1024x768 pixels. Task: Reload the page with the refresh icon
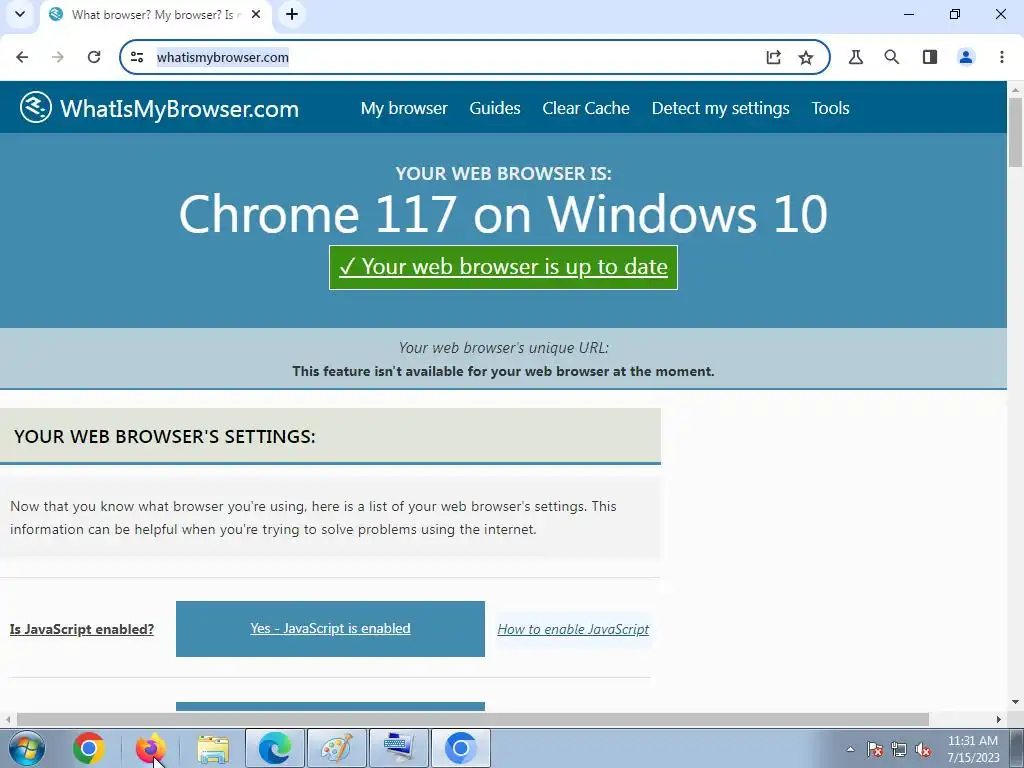(x=94, y=57)
